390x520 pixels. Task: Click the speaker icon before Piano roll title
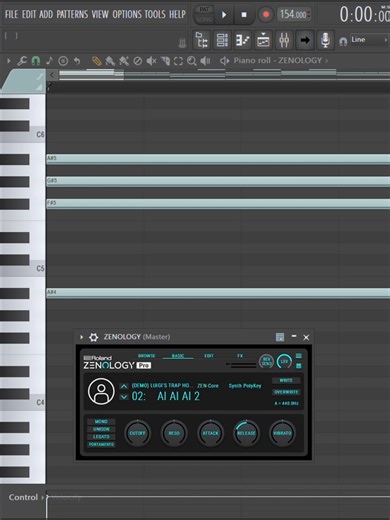(224, 61)
